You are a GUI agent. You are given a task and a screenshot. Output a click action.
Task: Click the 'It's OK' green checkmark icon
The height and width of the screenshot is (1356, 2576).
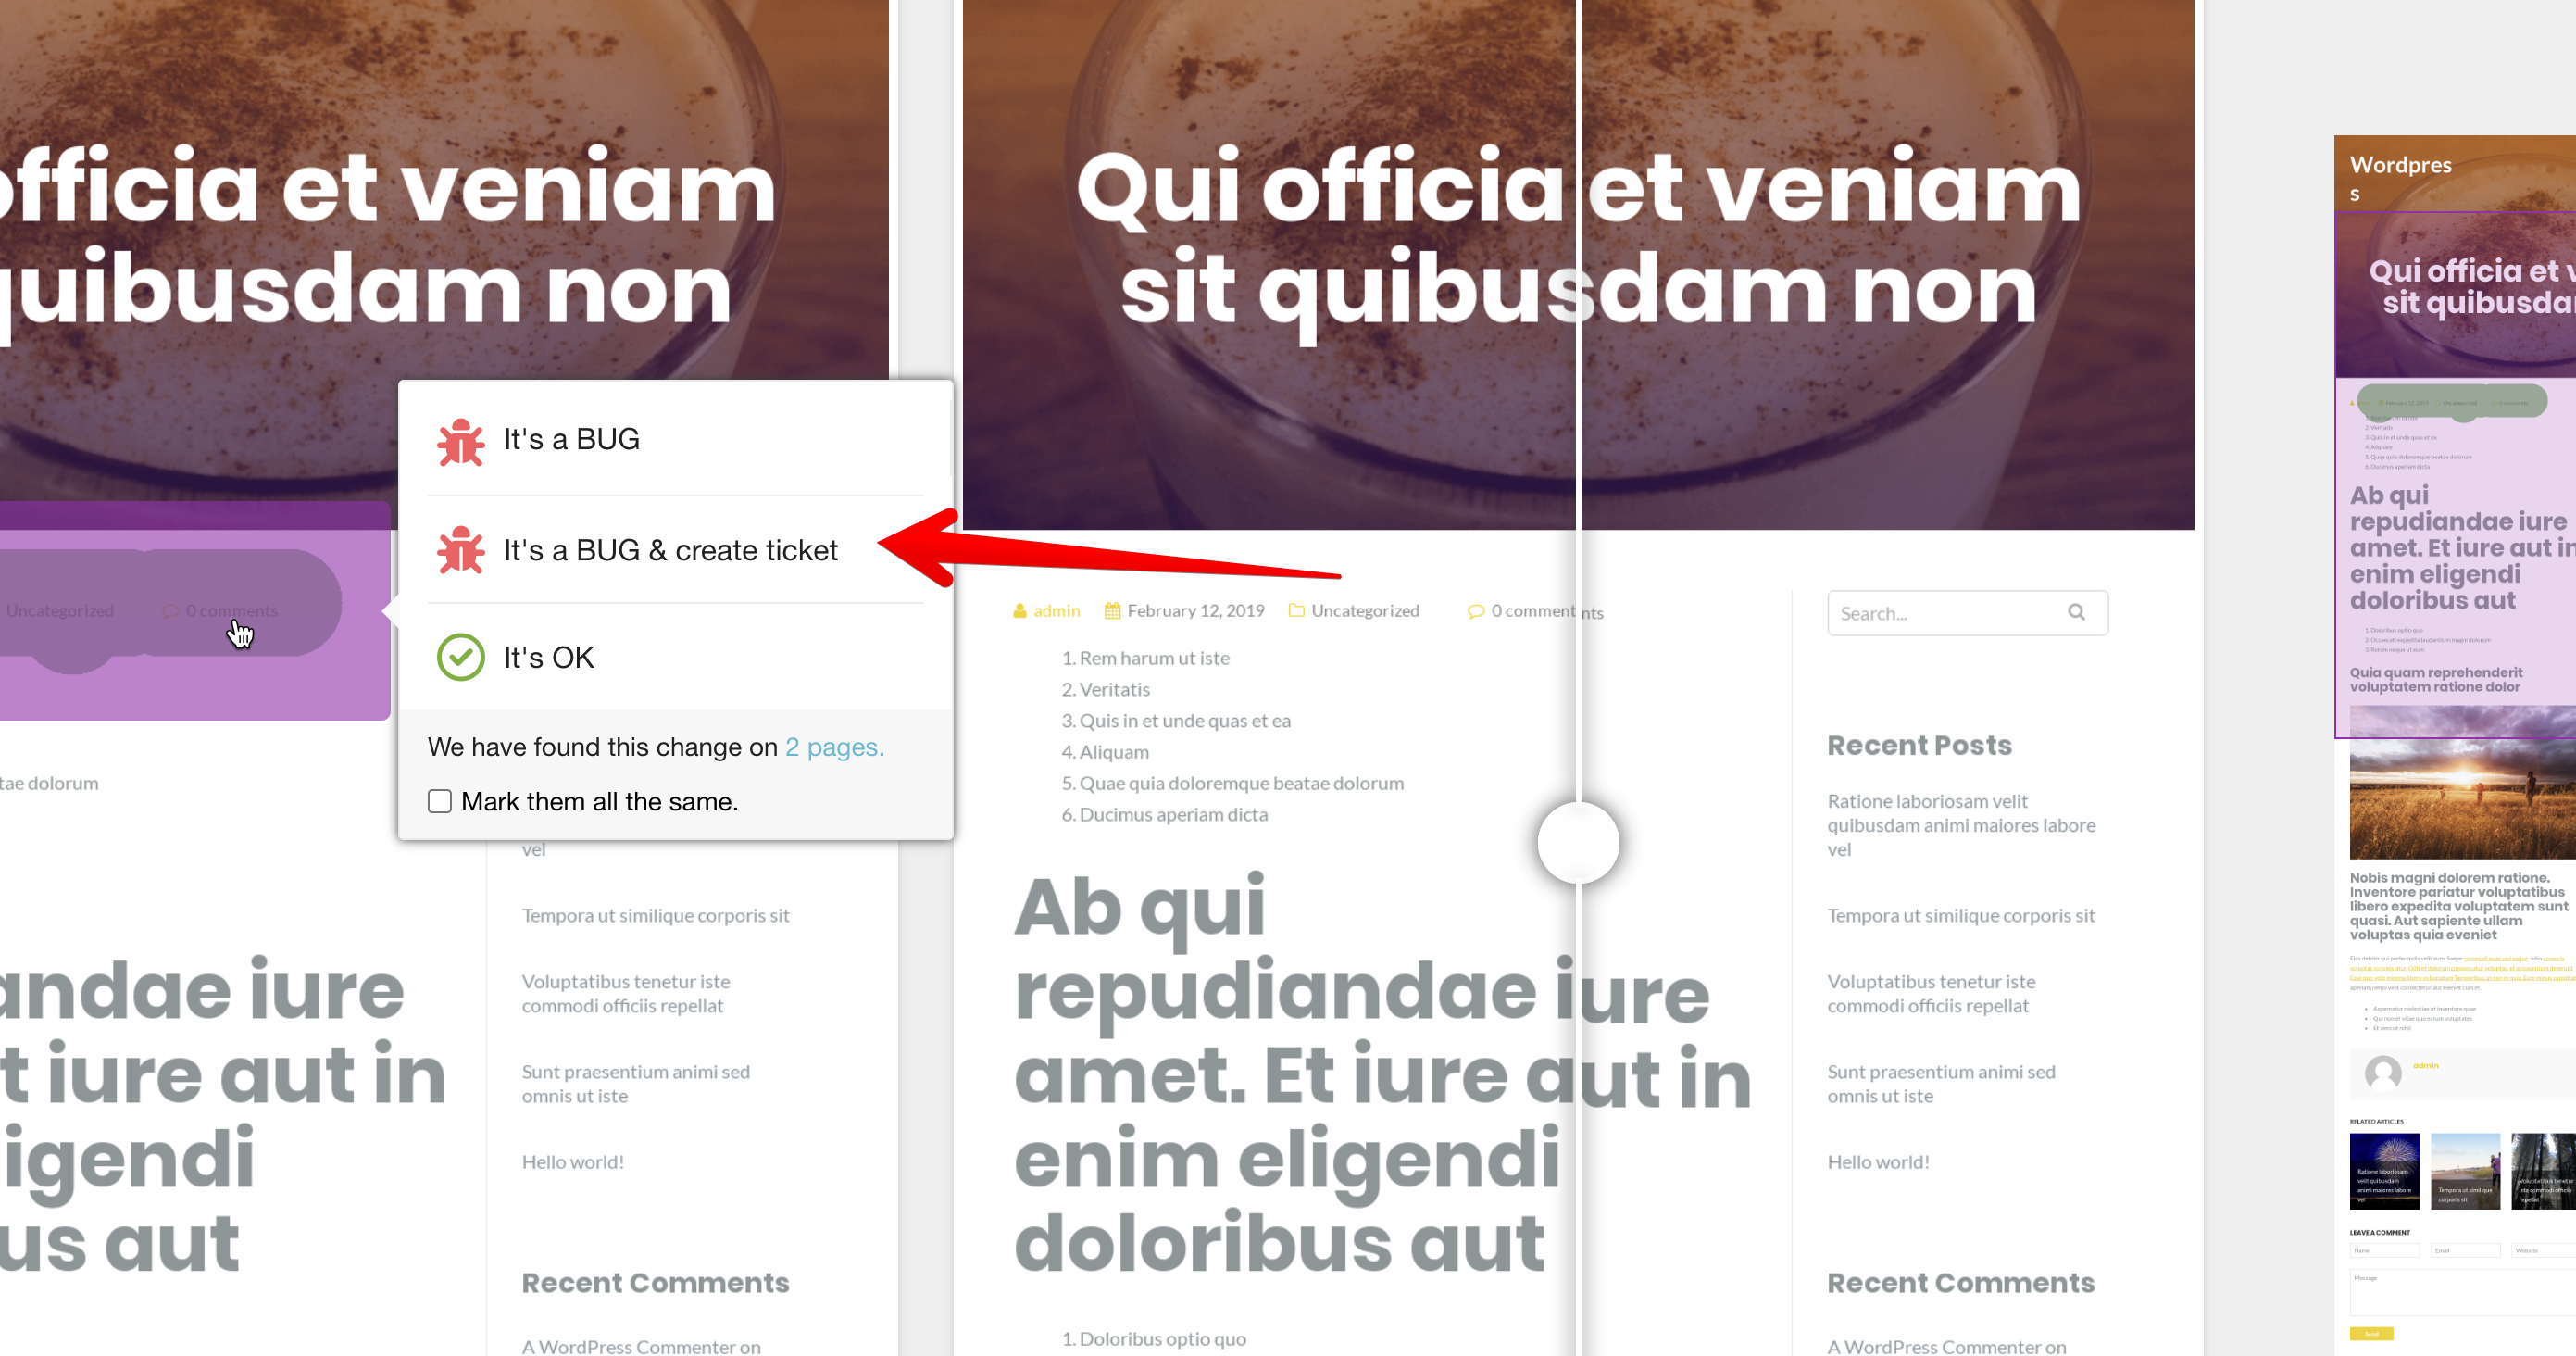pos(460,656)
